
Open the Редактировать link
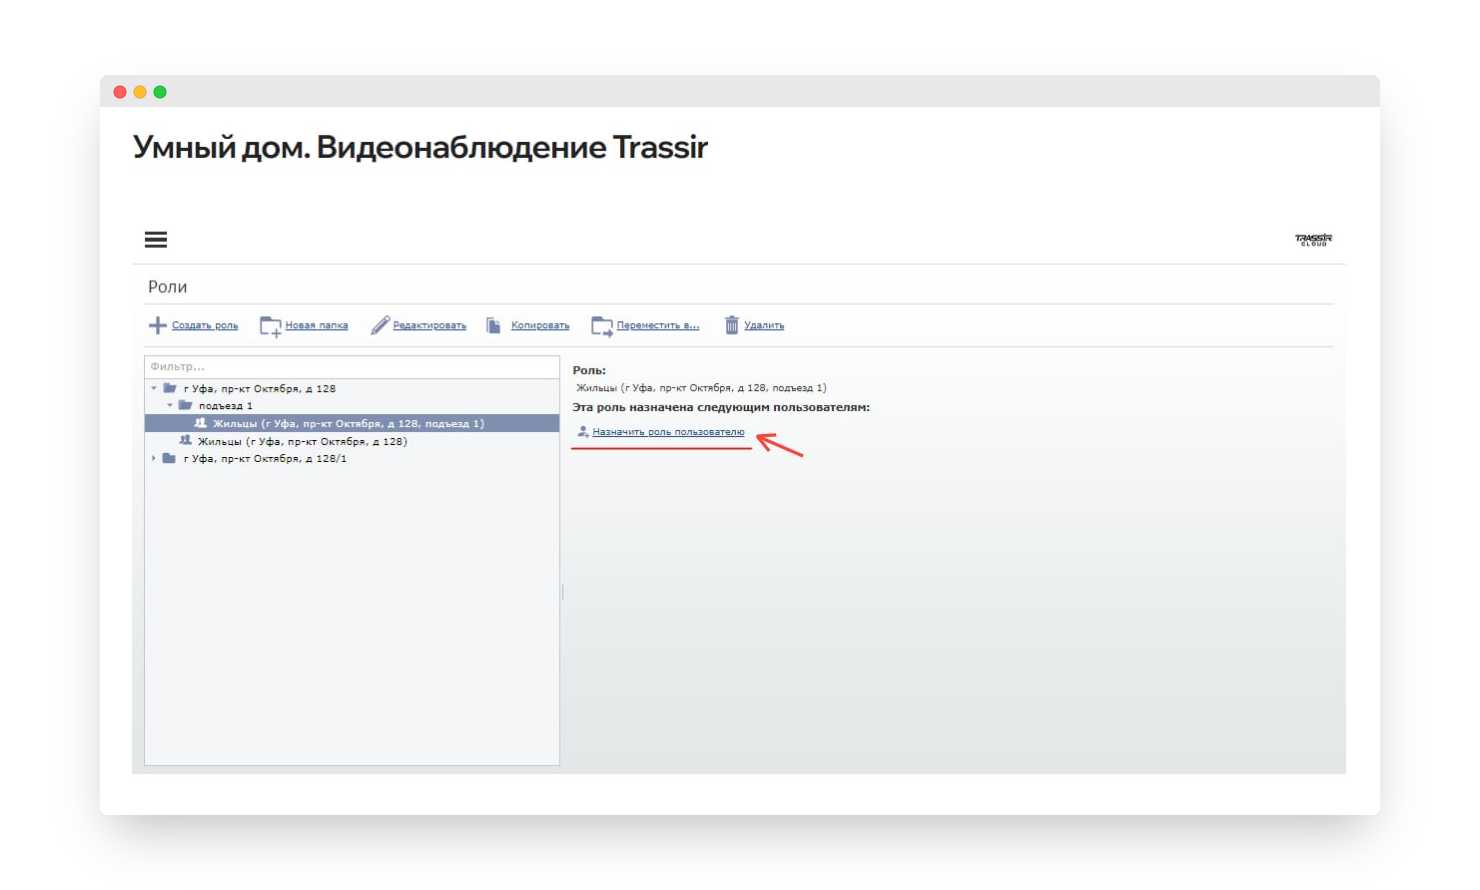coord(429,325)
